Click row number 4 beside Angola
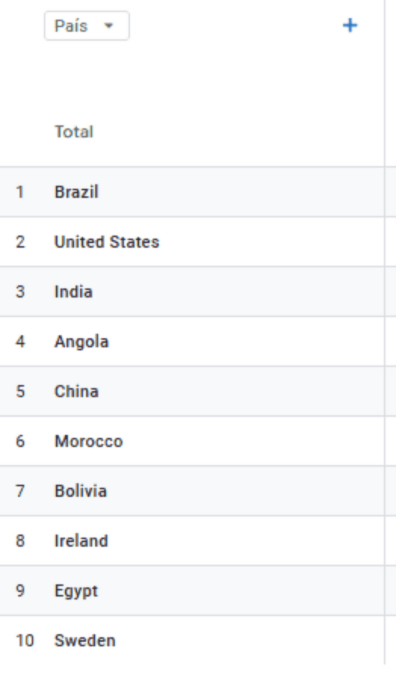396x675 pixels. click(20, 341)
